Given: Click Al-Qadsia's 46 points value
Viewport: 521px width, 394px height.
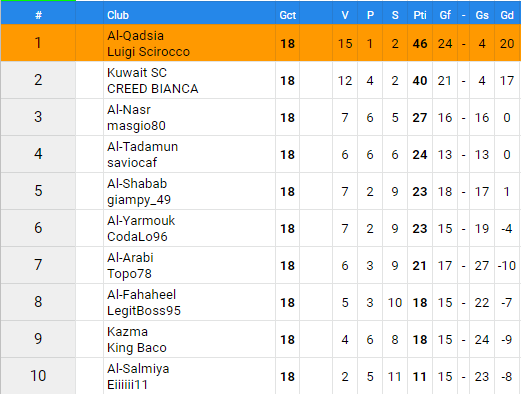Looking at the screenshot, I should [x=420, y=43].
